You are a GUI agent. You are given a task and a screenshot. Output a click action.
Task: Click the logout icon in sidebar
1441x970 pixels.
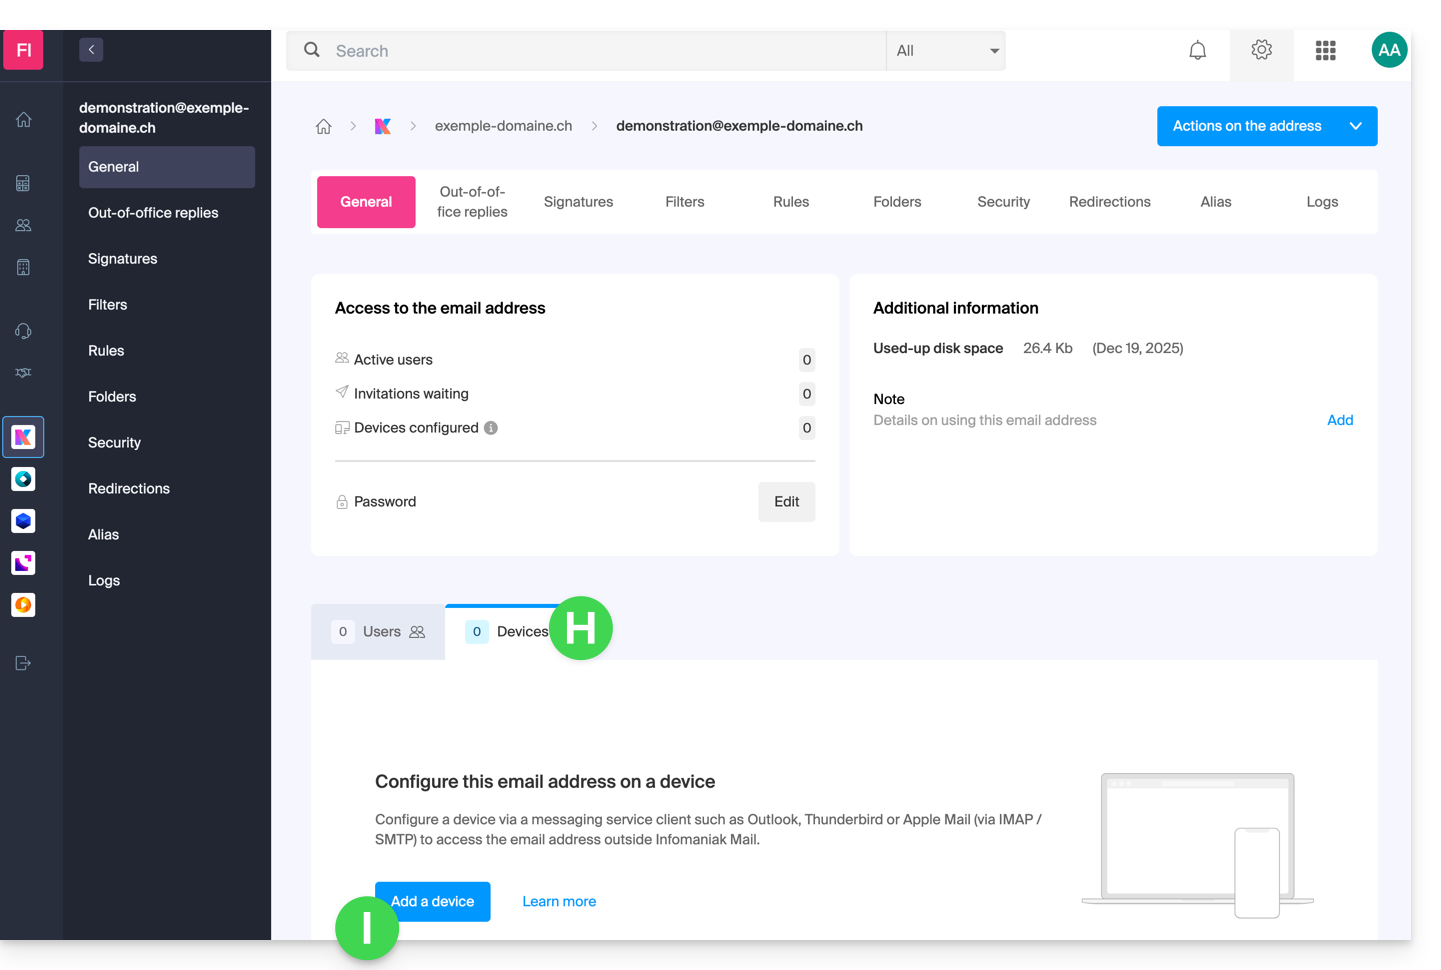(x=24, y=663)
